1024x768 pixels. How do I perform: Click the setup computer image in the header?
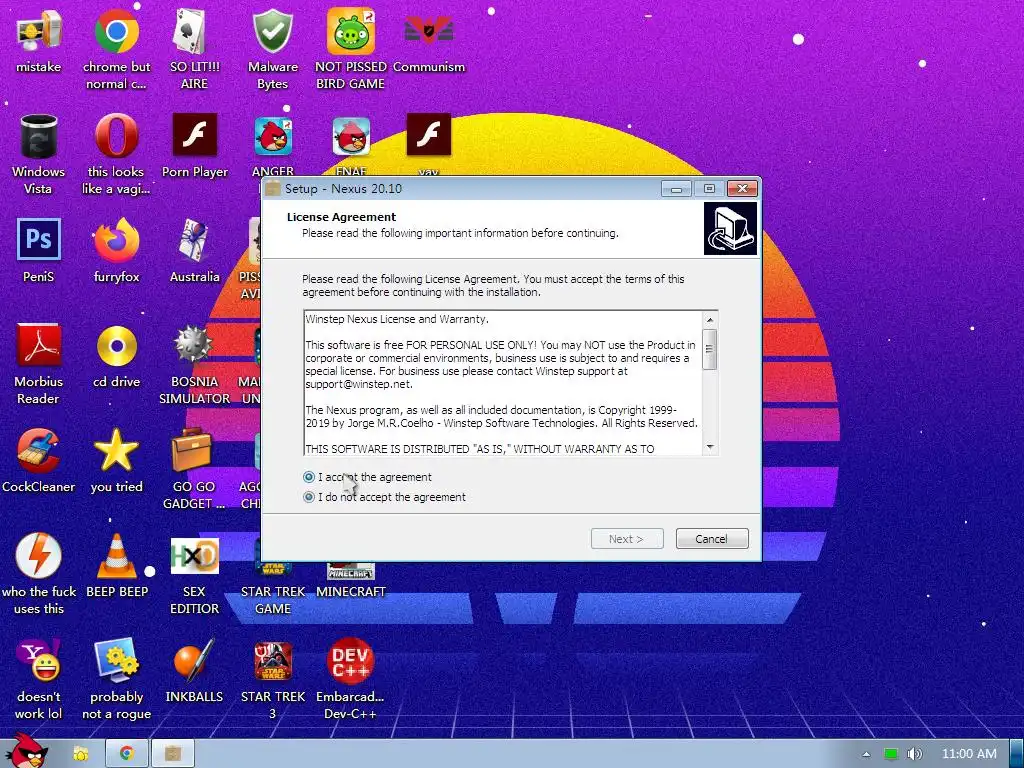click(730, 229)
